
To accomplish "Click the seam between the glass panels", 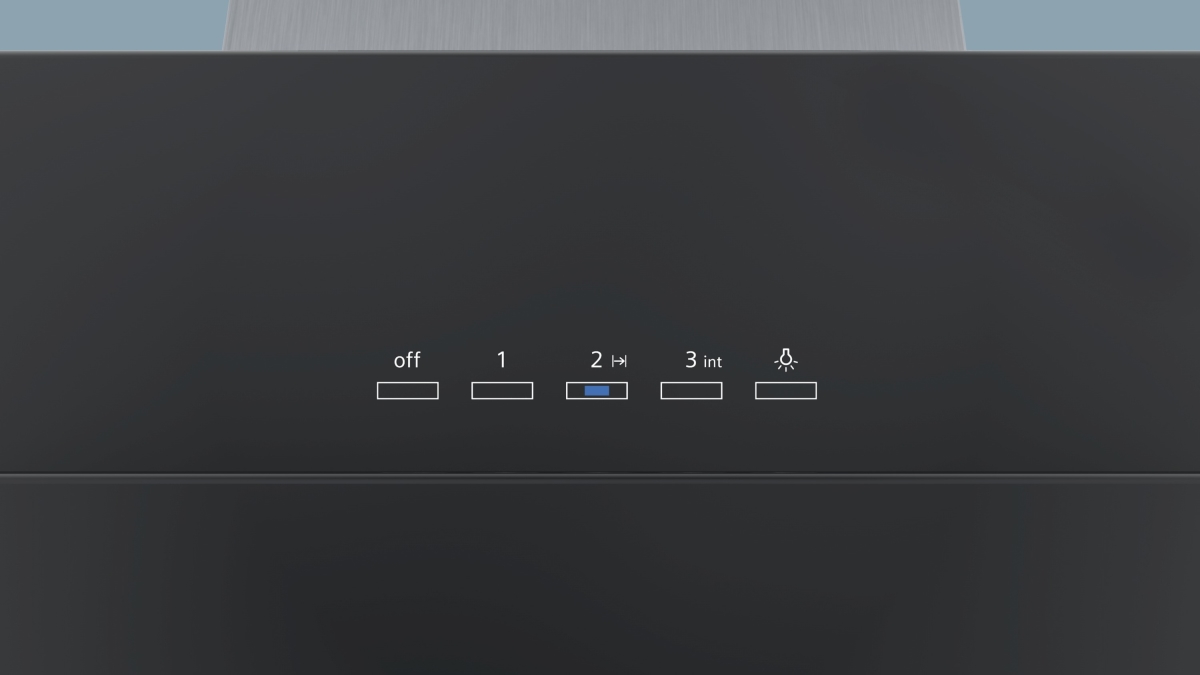I will [x=600, y=476].
